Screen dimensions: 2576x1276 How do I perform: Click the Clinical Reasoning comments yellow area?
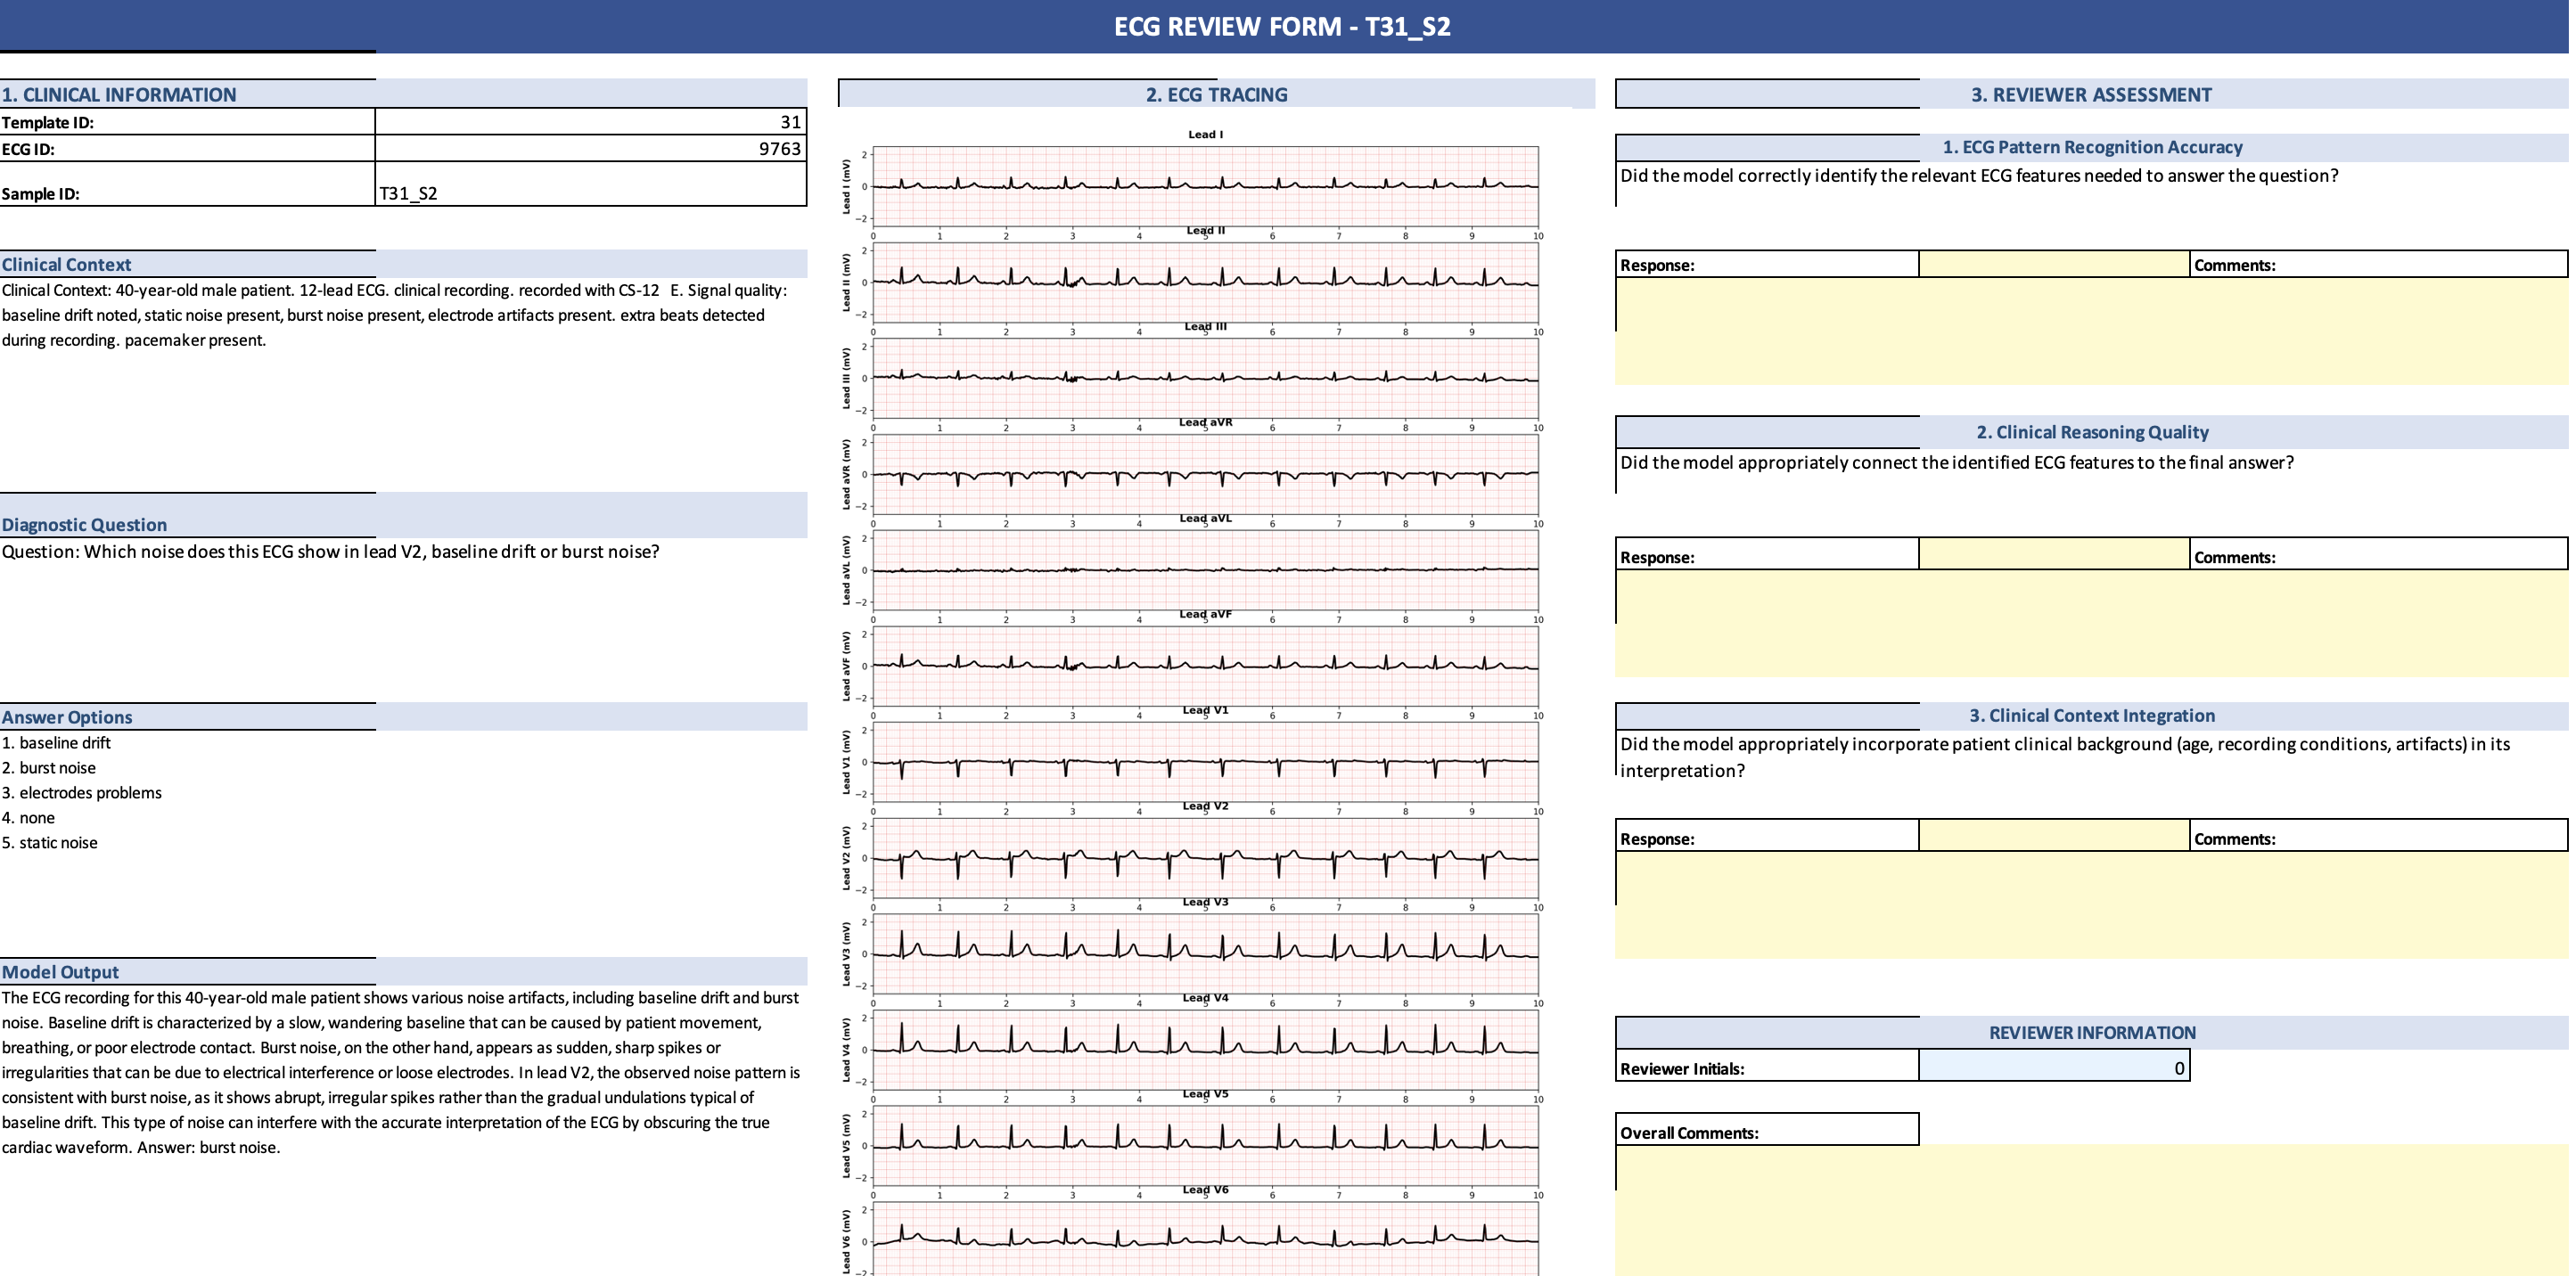(x=2090, y=624)
